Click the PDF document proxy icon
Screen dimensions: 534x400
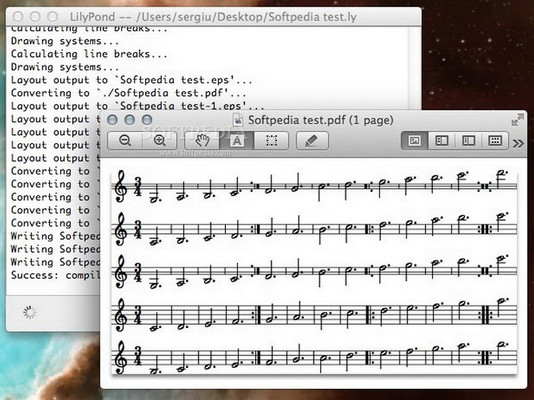[x=237, y=120]
